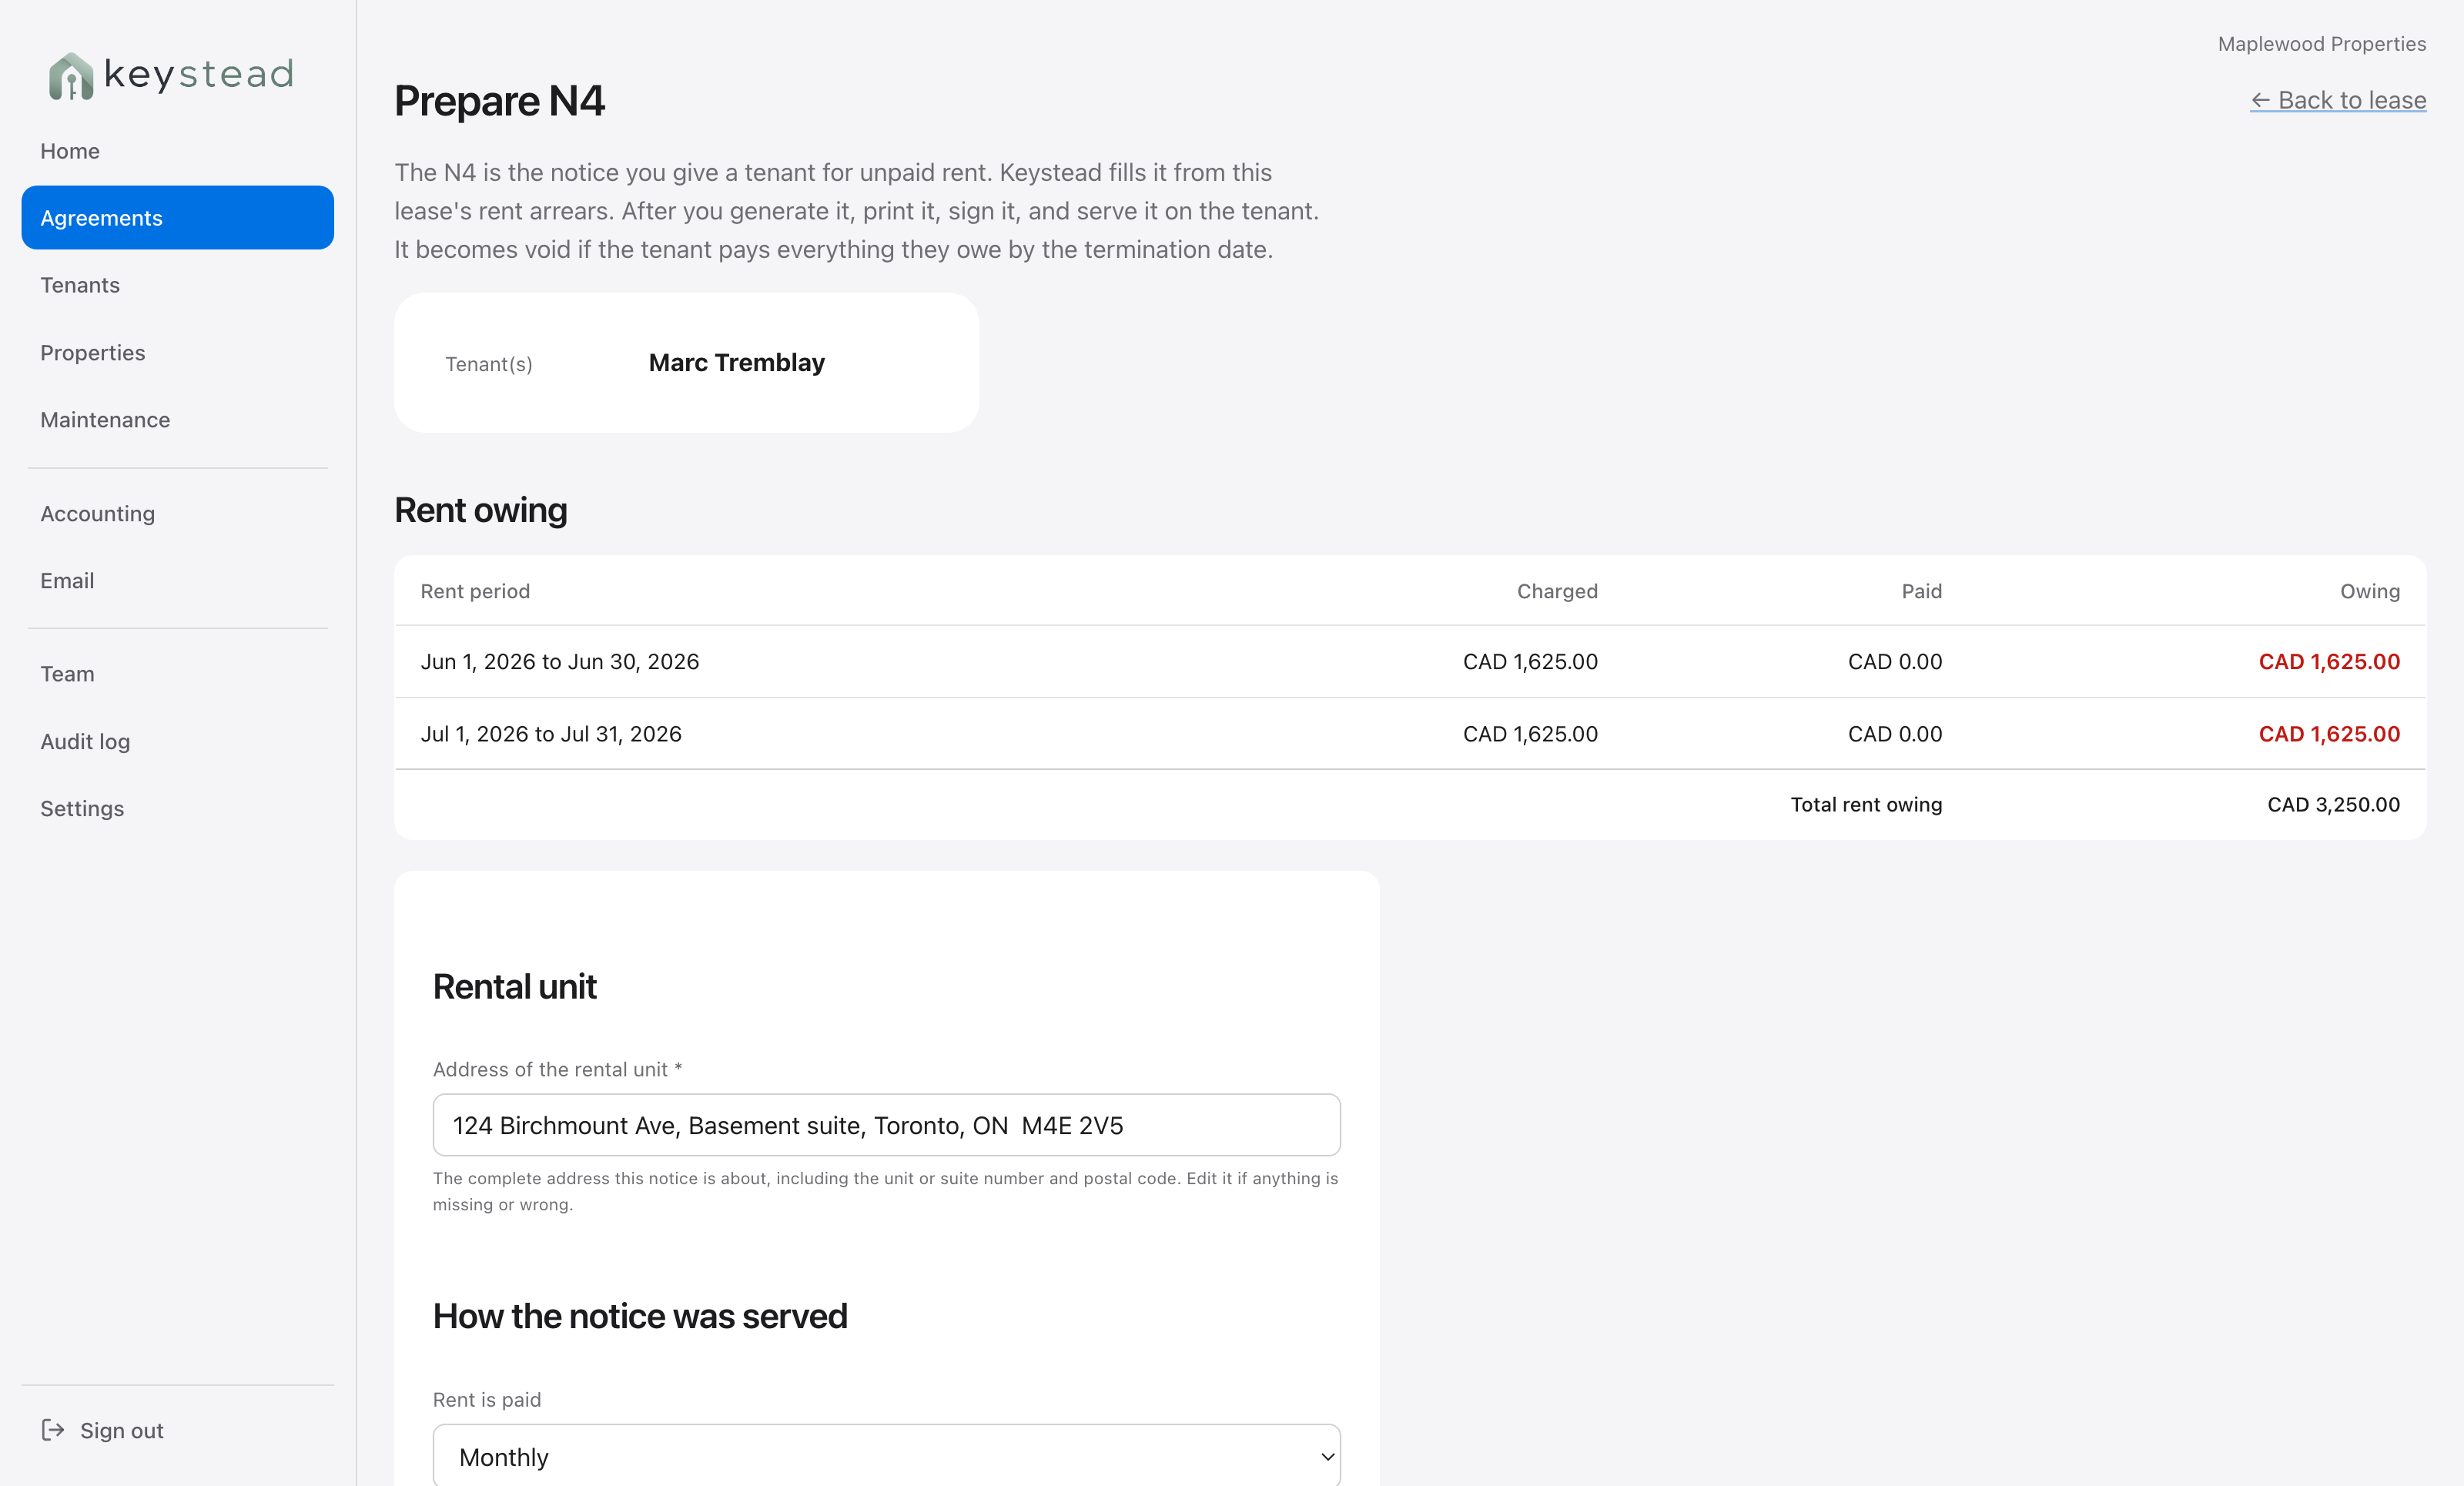This screenshot has height=1486, width=2464.
Task: Click the June paid amount CAD 0.00
Action: (1895, 661)
